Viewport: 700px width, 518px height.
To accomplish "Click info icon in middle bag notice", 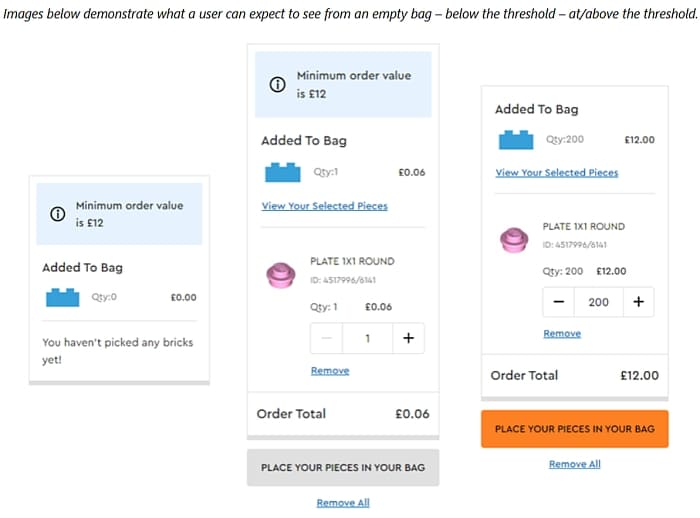I will point(277,84).
